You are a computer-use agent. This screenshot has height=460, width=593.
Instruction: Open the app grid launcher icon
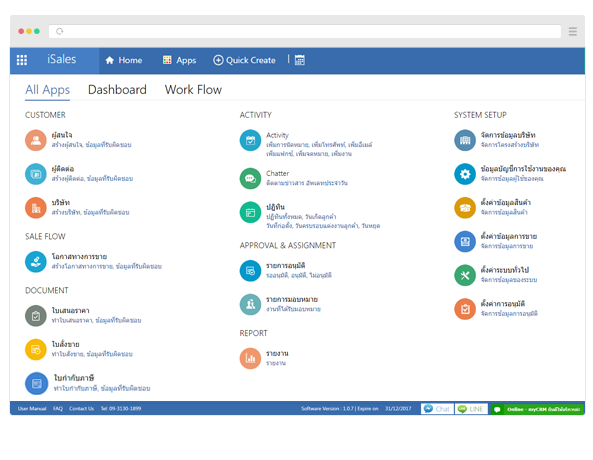click(22, 60)
